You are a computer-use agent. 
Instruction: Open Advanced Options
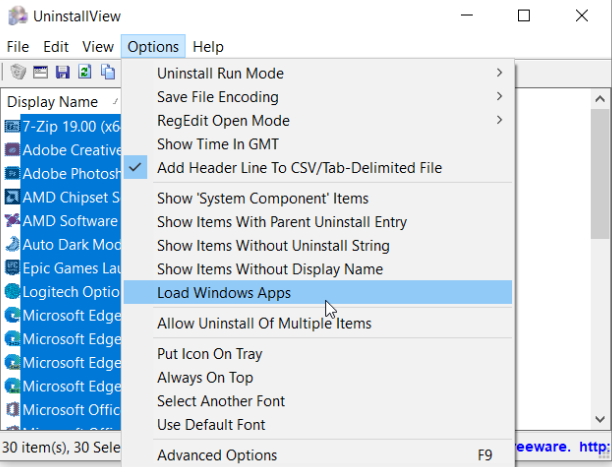pyautogui.click(x=318, y=455)
